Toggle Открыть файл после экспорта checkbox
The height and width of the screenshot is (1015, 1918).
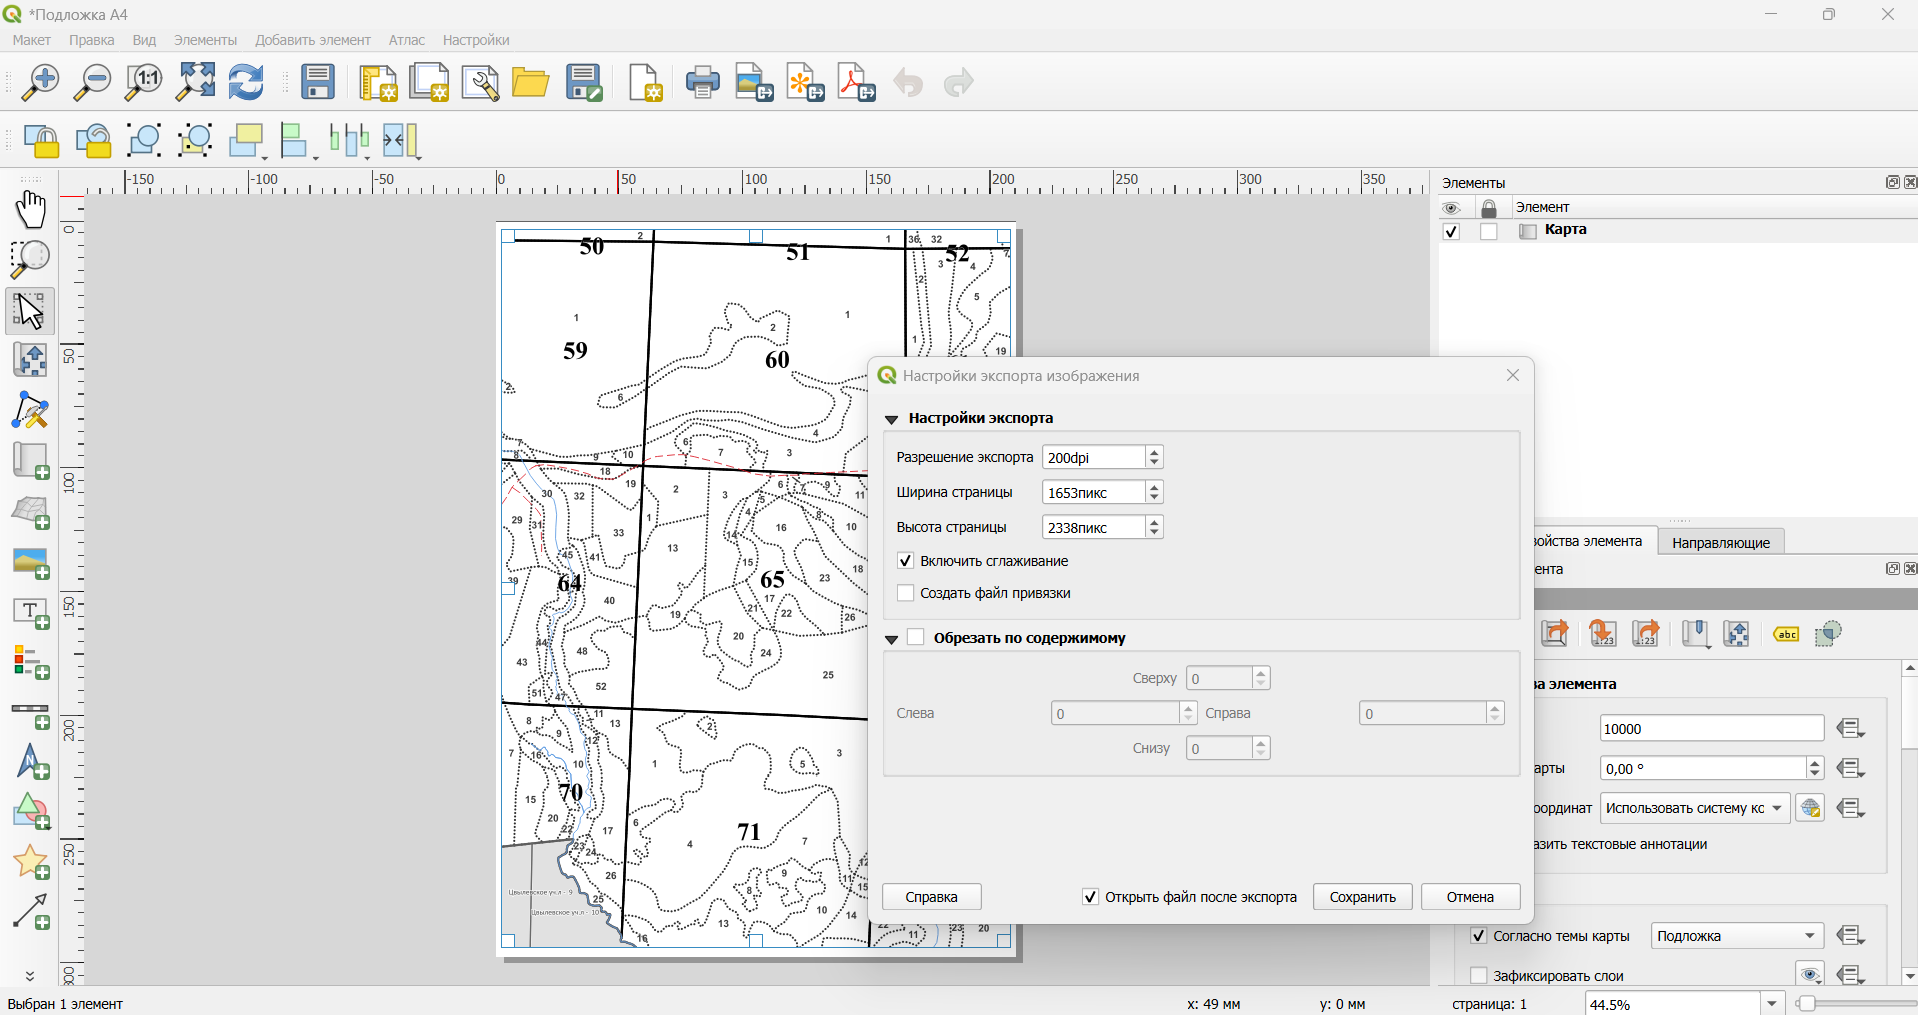tap(1091, 897)
